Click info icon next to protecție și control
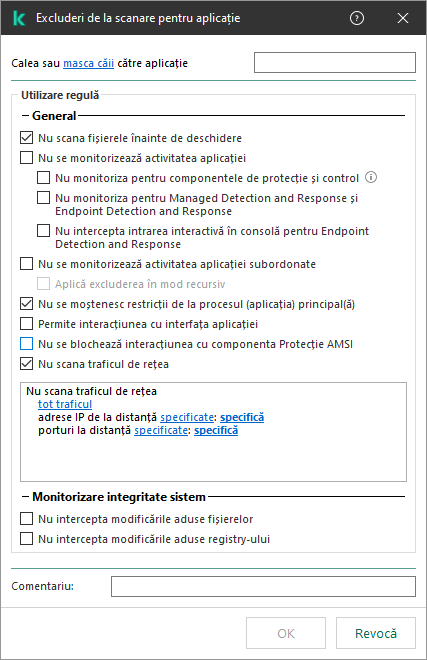Viewport: 427px width, 660px height. [371, 177]
